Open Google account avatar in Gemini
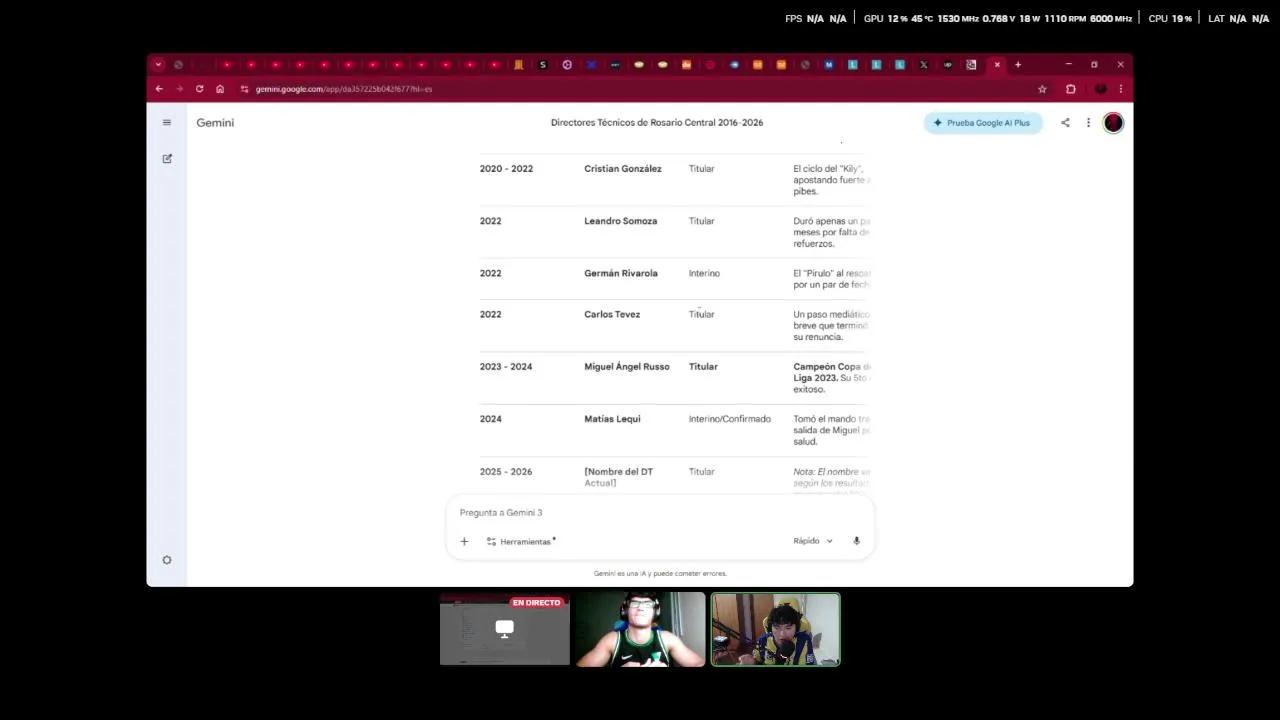1280x720 pixels. pyautogui.click(x=1113, y=123)
